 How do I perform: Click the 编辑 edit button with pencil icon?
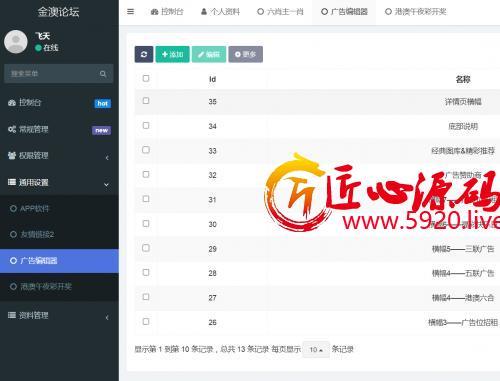[x=209, y=54]
